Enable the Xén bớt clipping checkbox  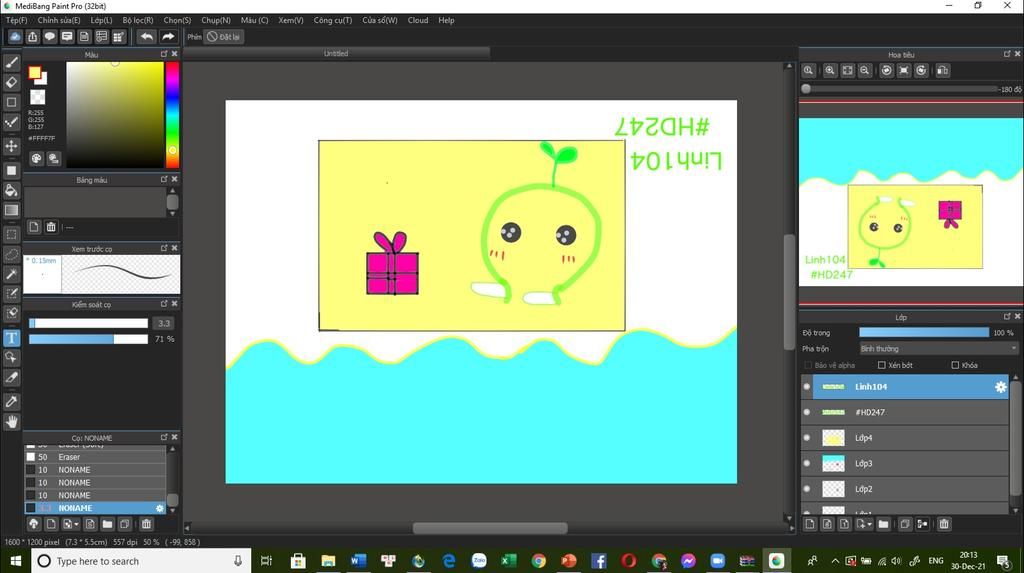[882, 365]
